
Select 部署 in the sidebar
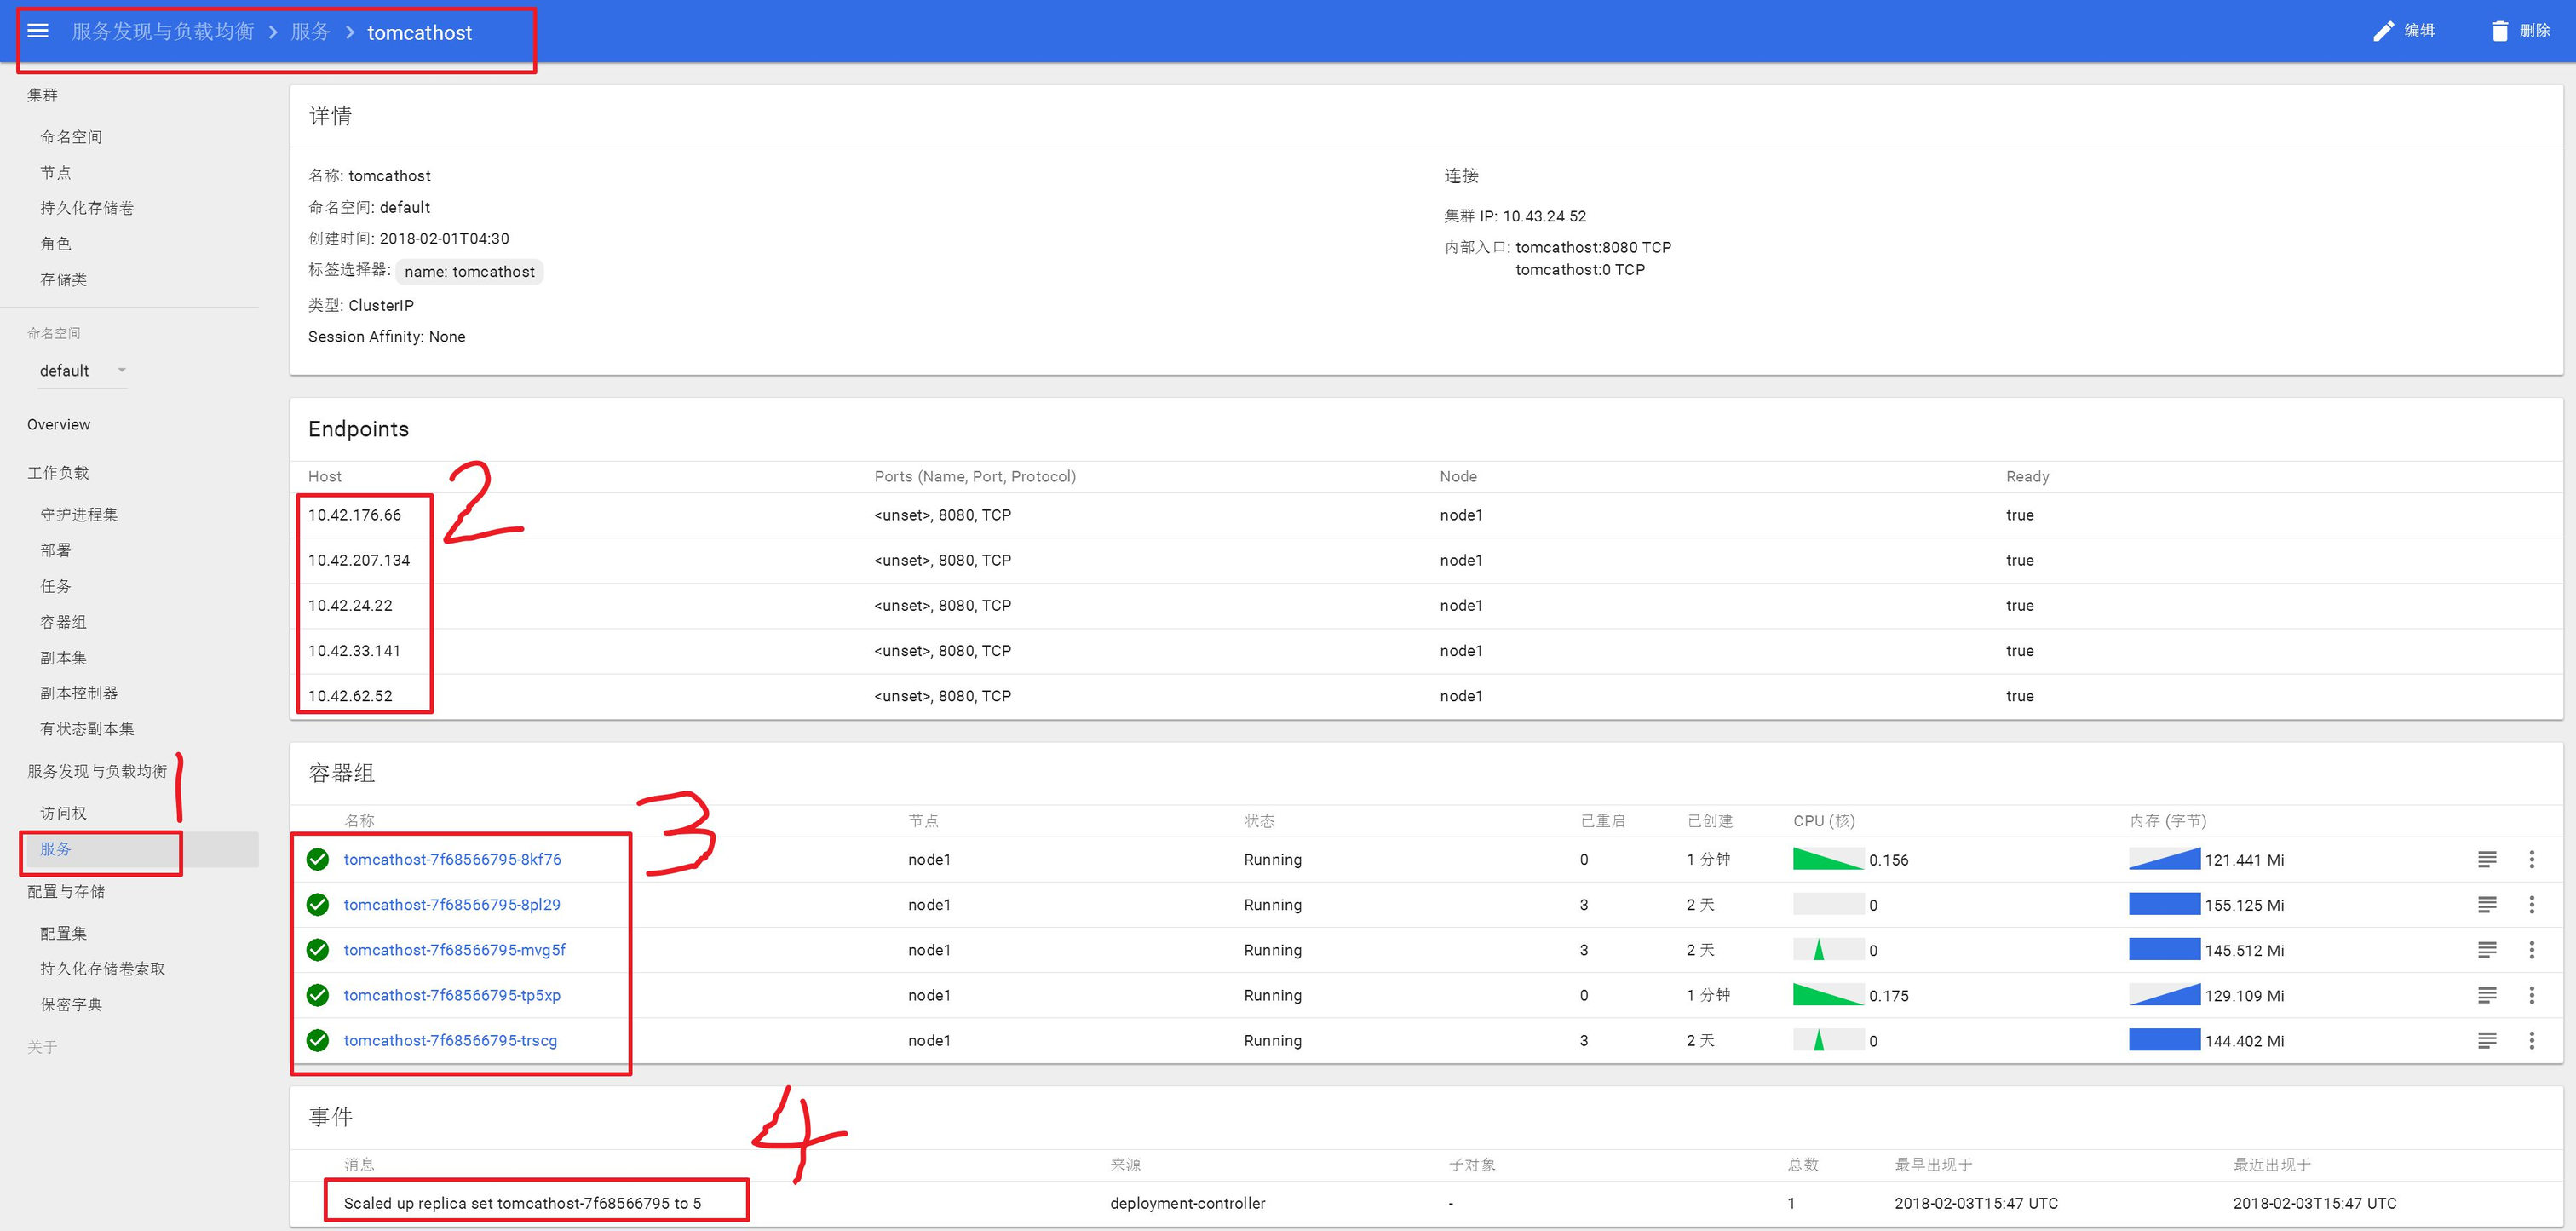pyautogui.click(x=55, y=550)
